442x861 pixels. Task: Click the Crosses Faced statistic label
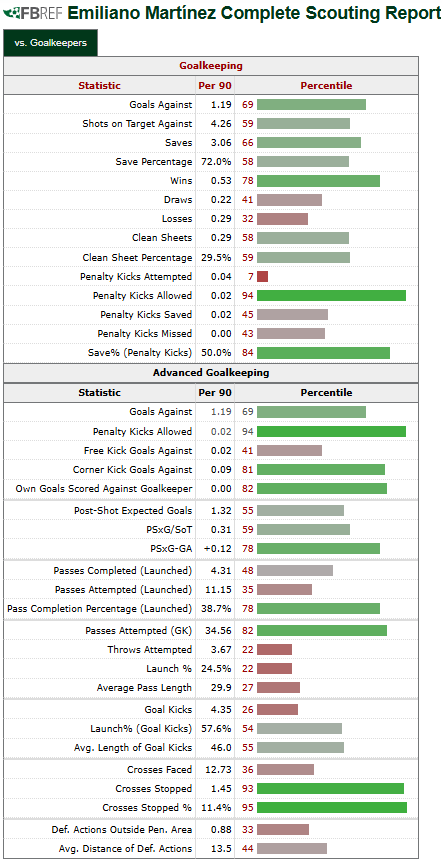pyautogui.click(x=159, y=769)
